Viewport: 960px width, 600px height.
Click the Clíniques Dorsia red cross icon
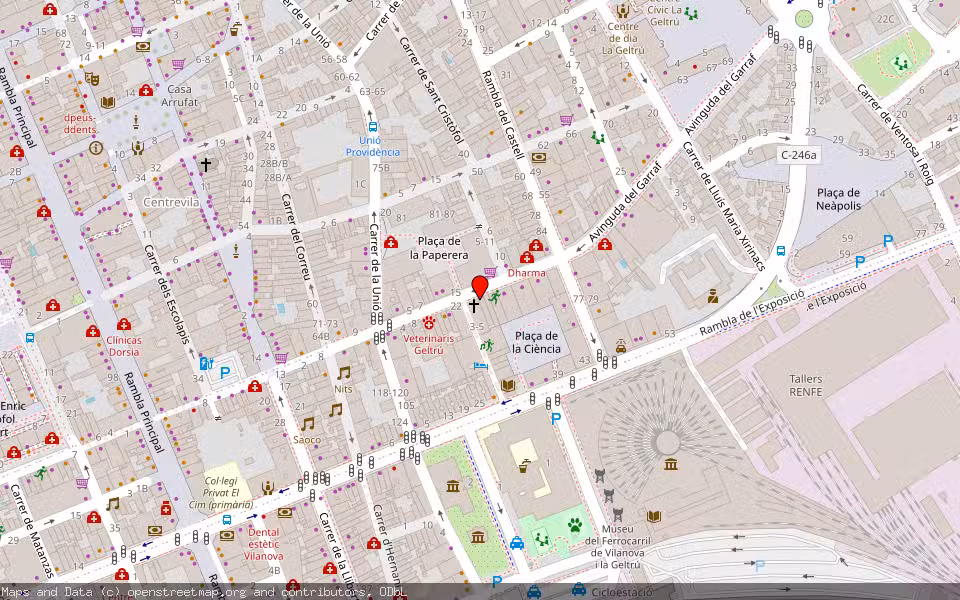tap(124, 324)
